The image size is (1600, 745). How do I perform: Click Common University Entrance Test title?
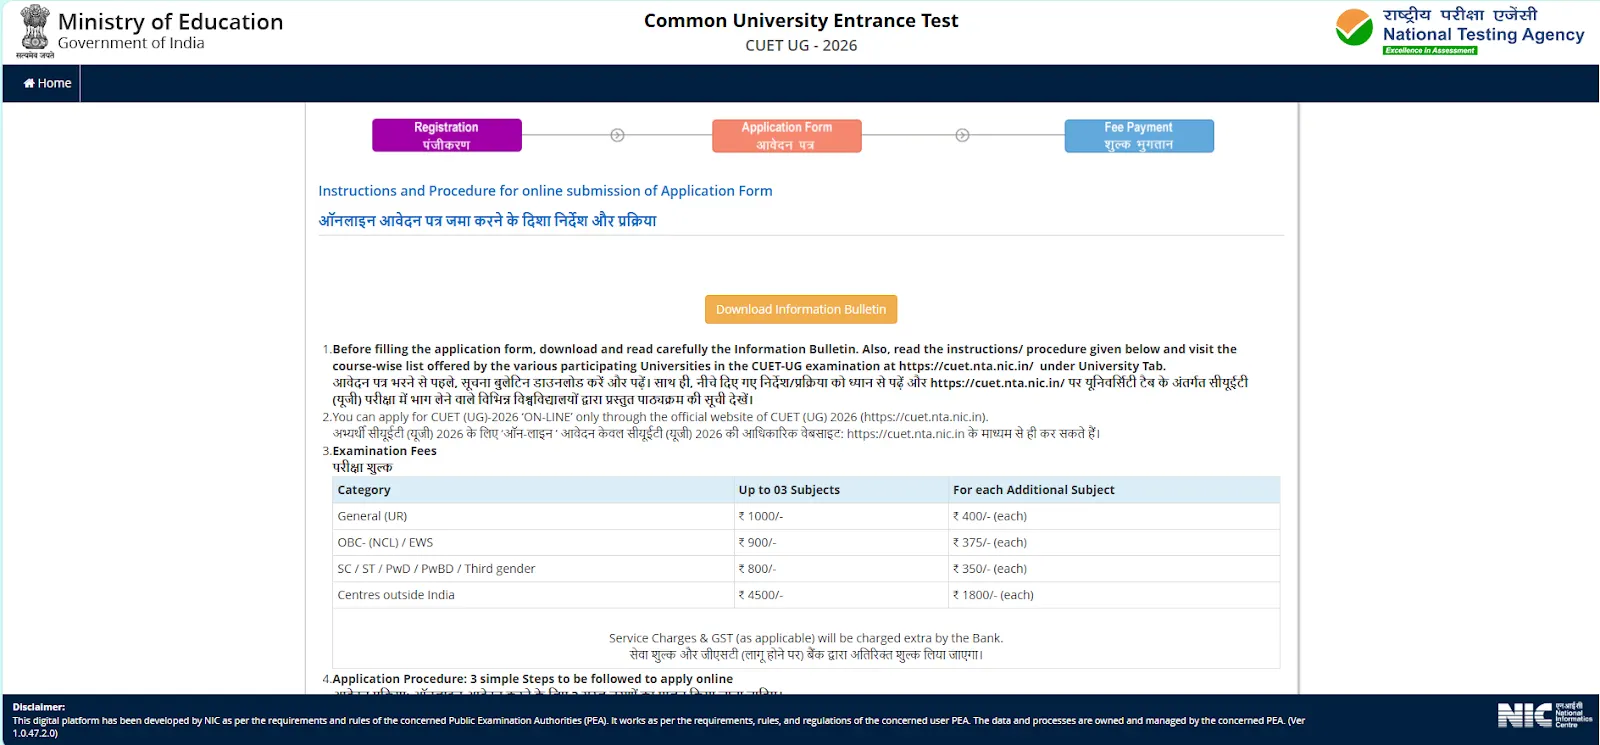click(x=801, y=20)
